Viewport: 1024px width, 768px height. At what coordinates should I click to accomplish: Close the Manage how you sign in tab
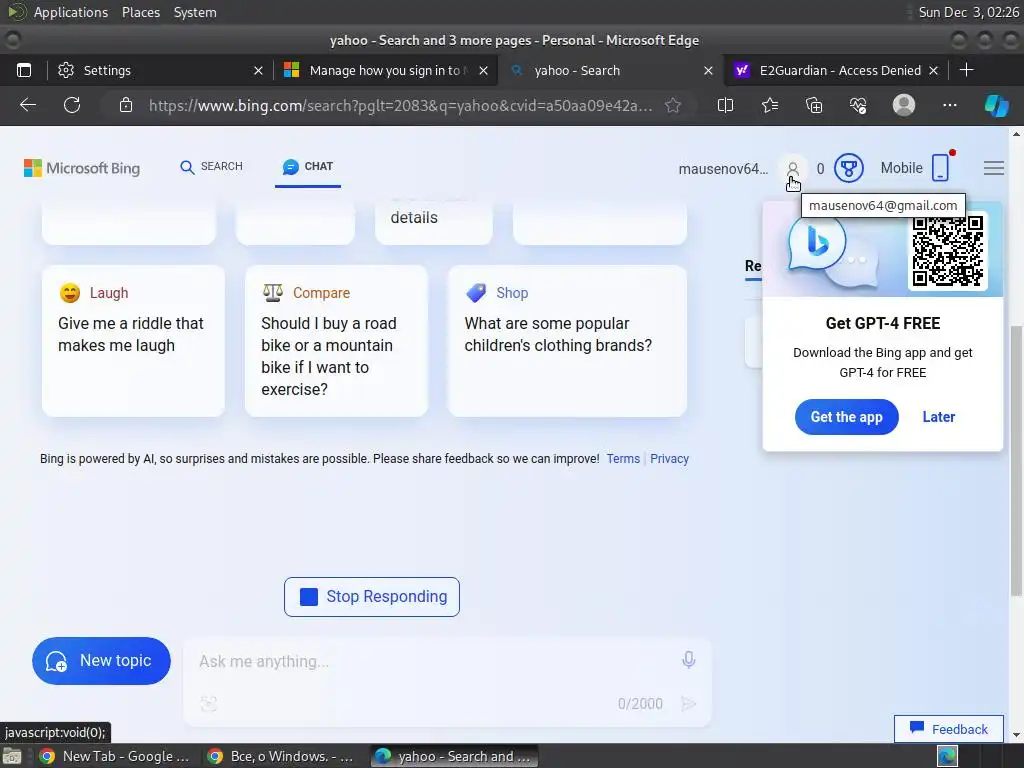click(483, 71)
